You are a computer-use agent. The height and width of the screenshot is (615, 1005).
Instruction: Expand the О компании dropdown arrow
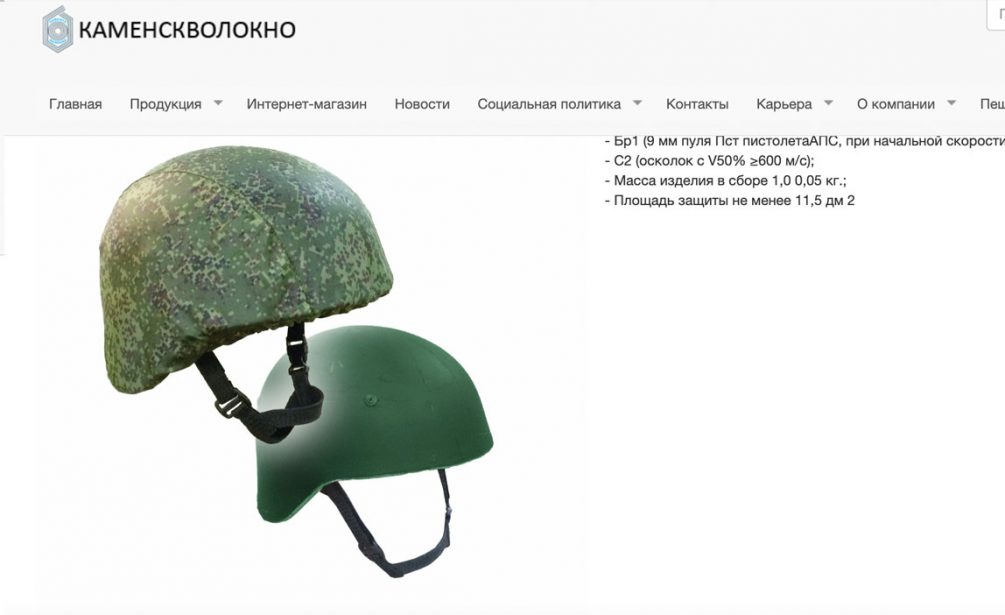pyautogui.click(x=951, y=102)
